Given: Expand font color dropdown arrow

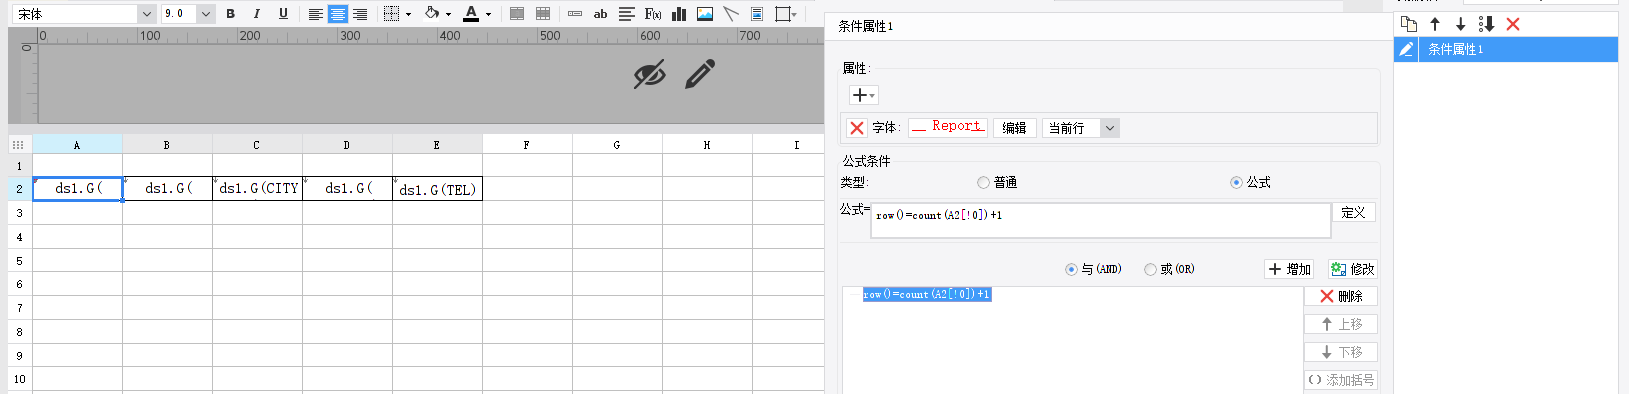Looking at the screenshot, I should tap(488, 14).
